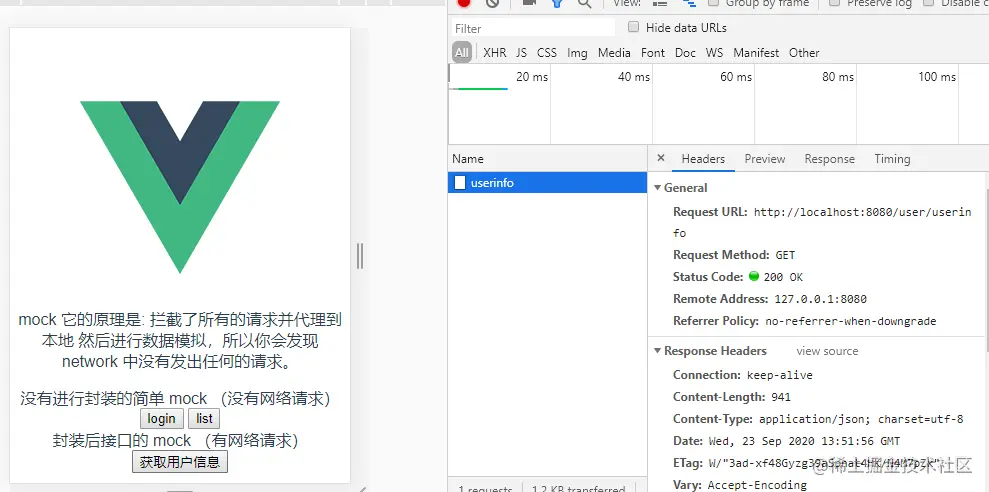Filter requests by Img
This screenshot has width=989, height=492.
click(577, 53)
